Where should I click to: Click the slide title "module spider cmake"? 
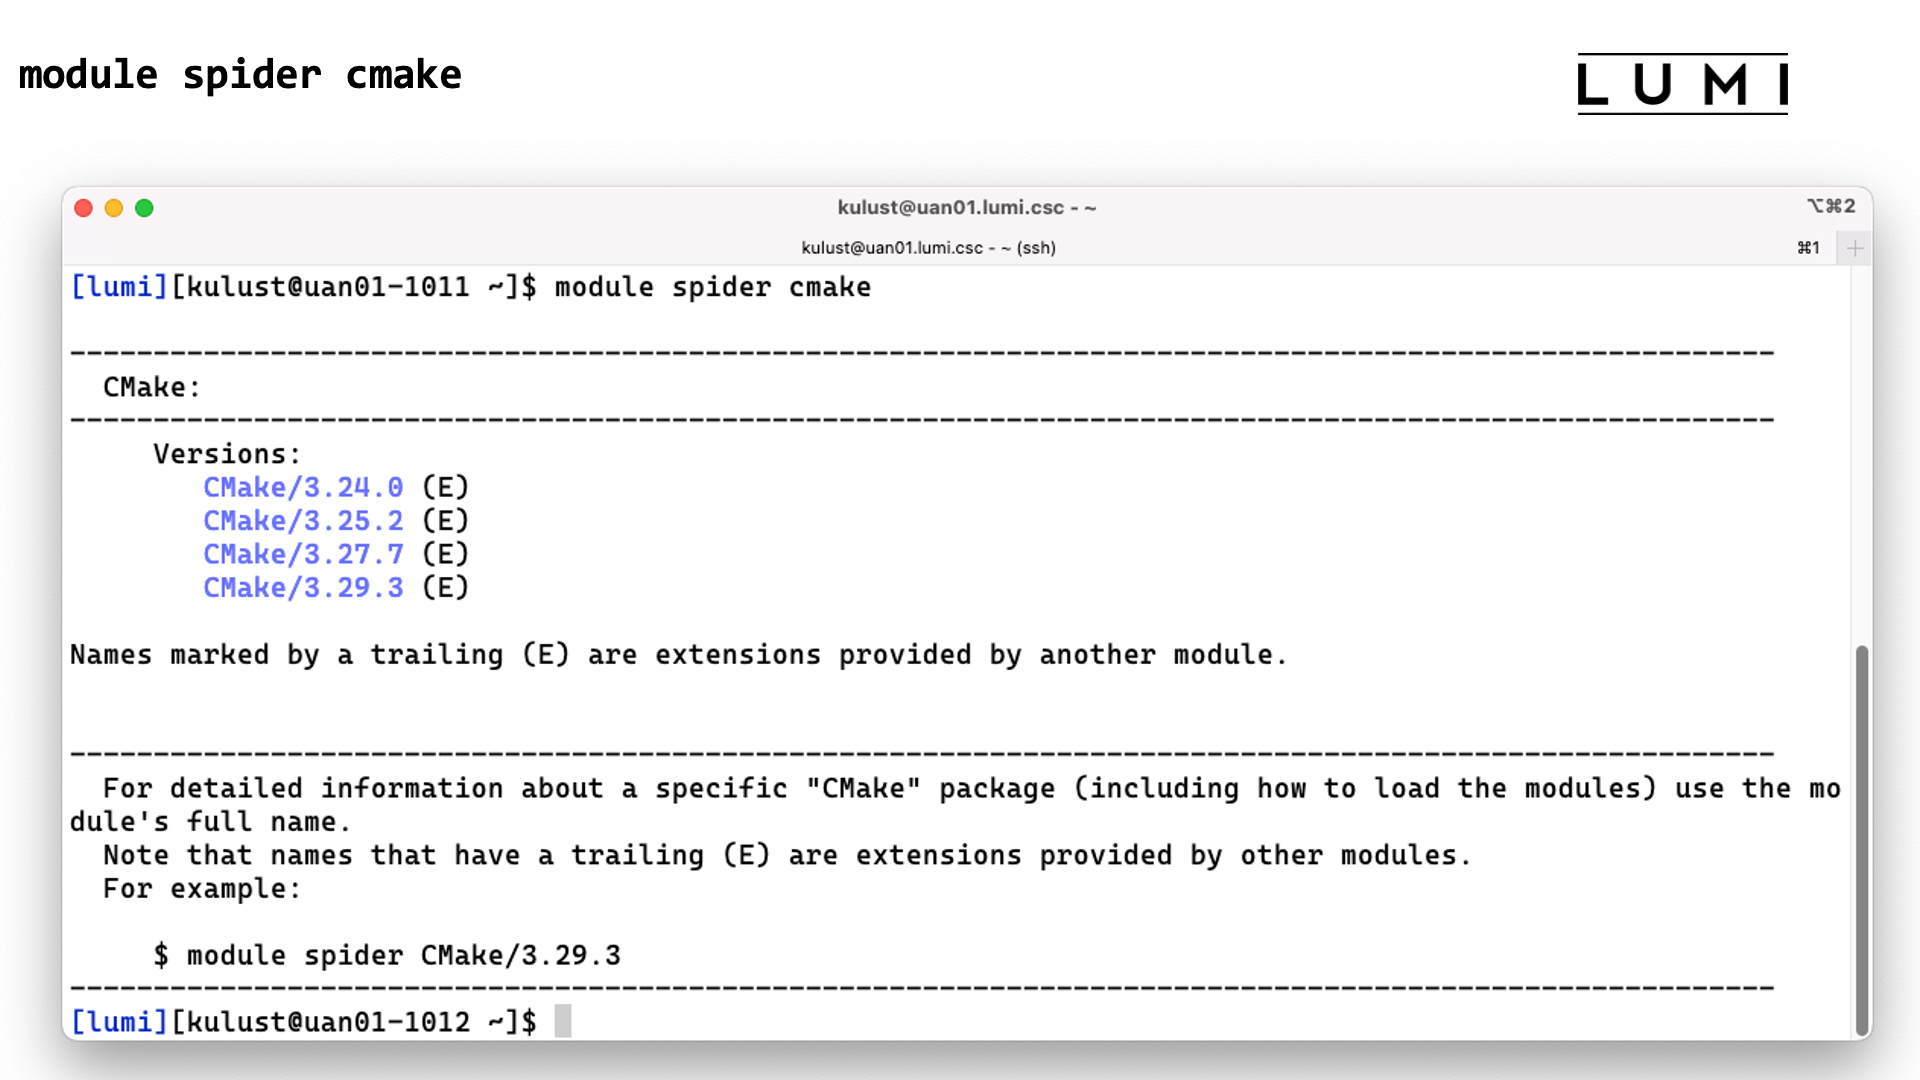(240, 75)
